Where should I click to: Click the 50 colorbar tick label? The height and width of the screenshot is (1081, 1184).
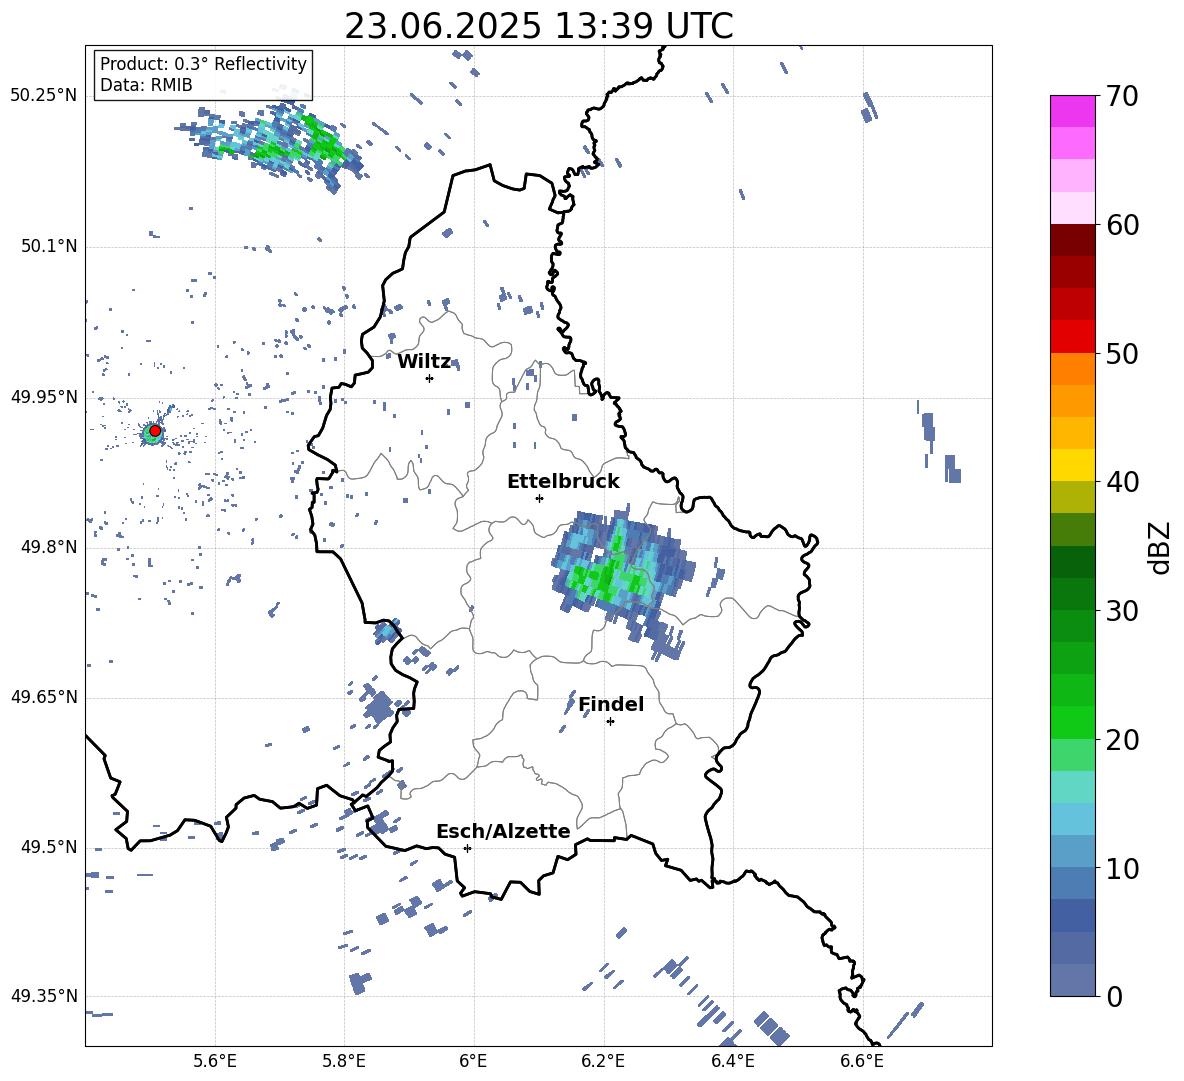(1122, 354)
